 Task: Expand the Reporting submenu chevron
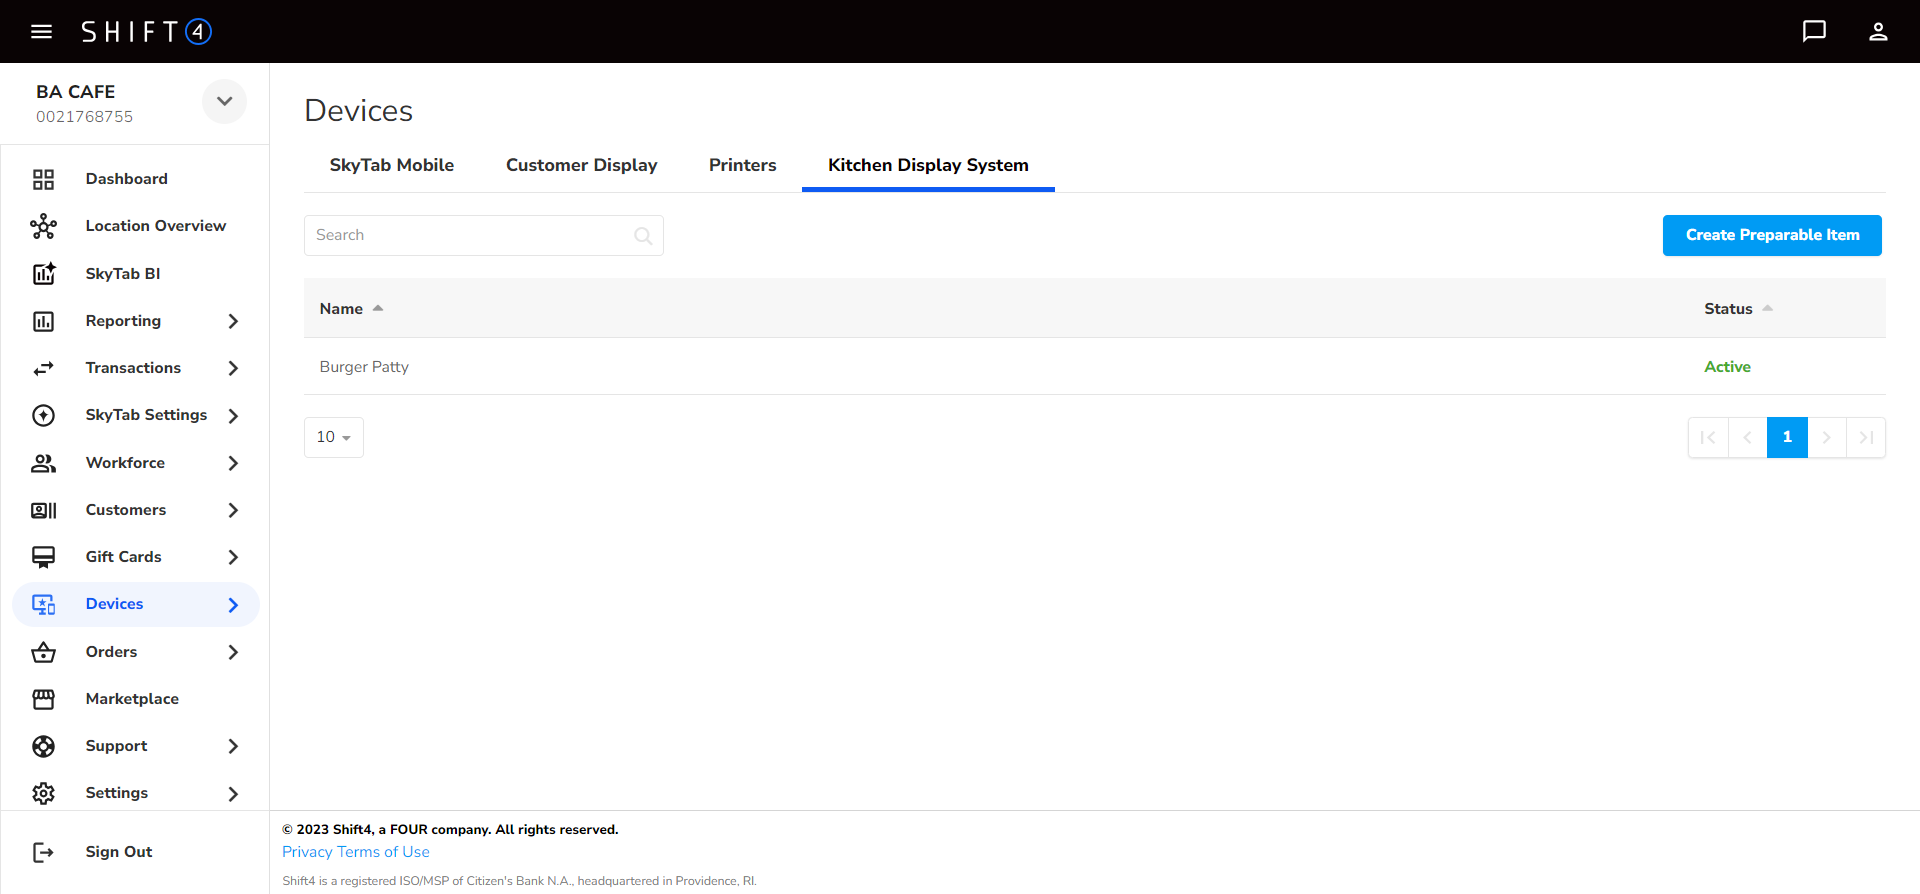click(233, 321)
